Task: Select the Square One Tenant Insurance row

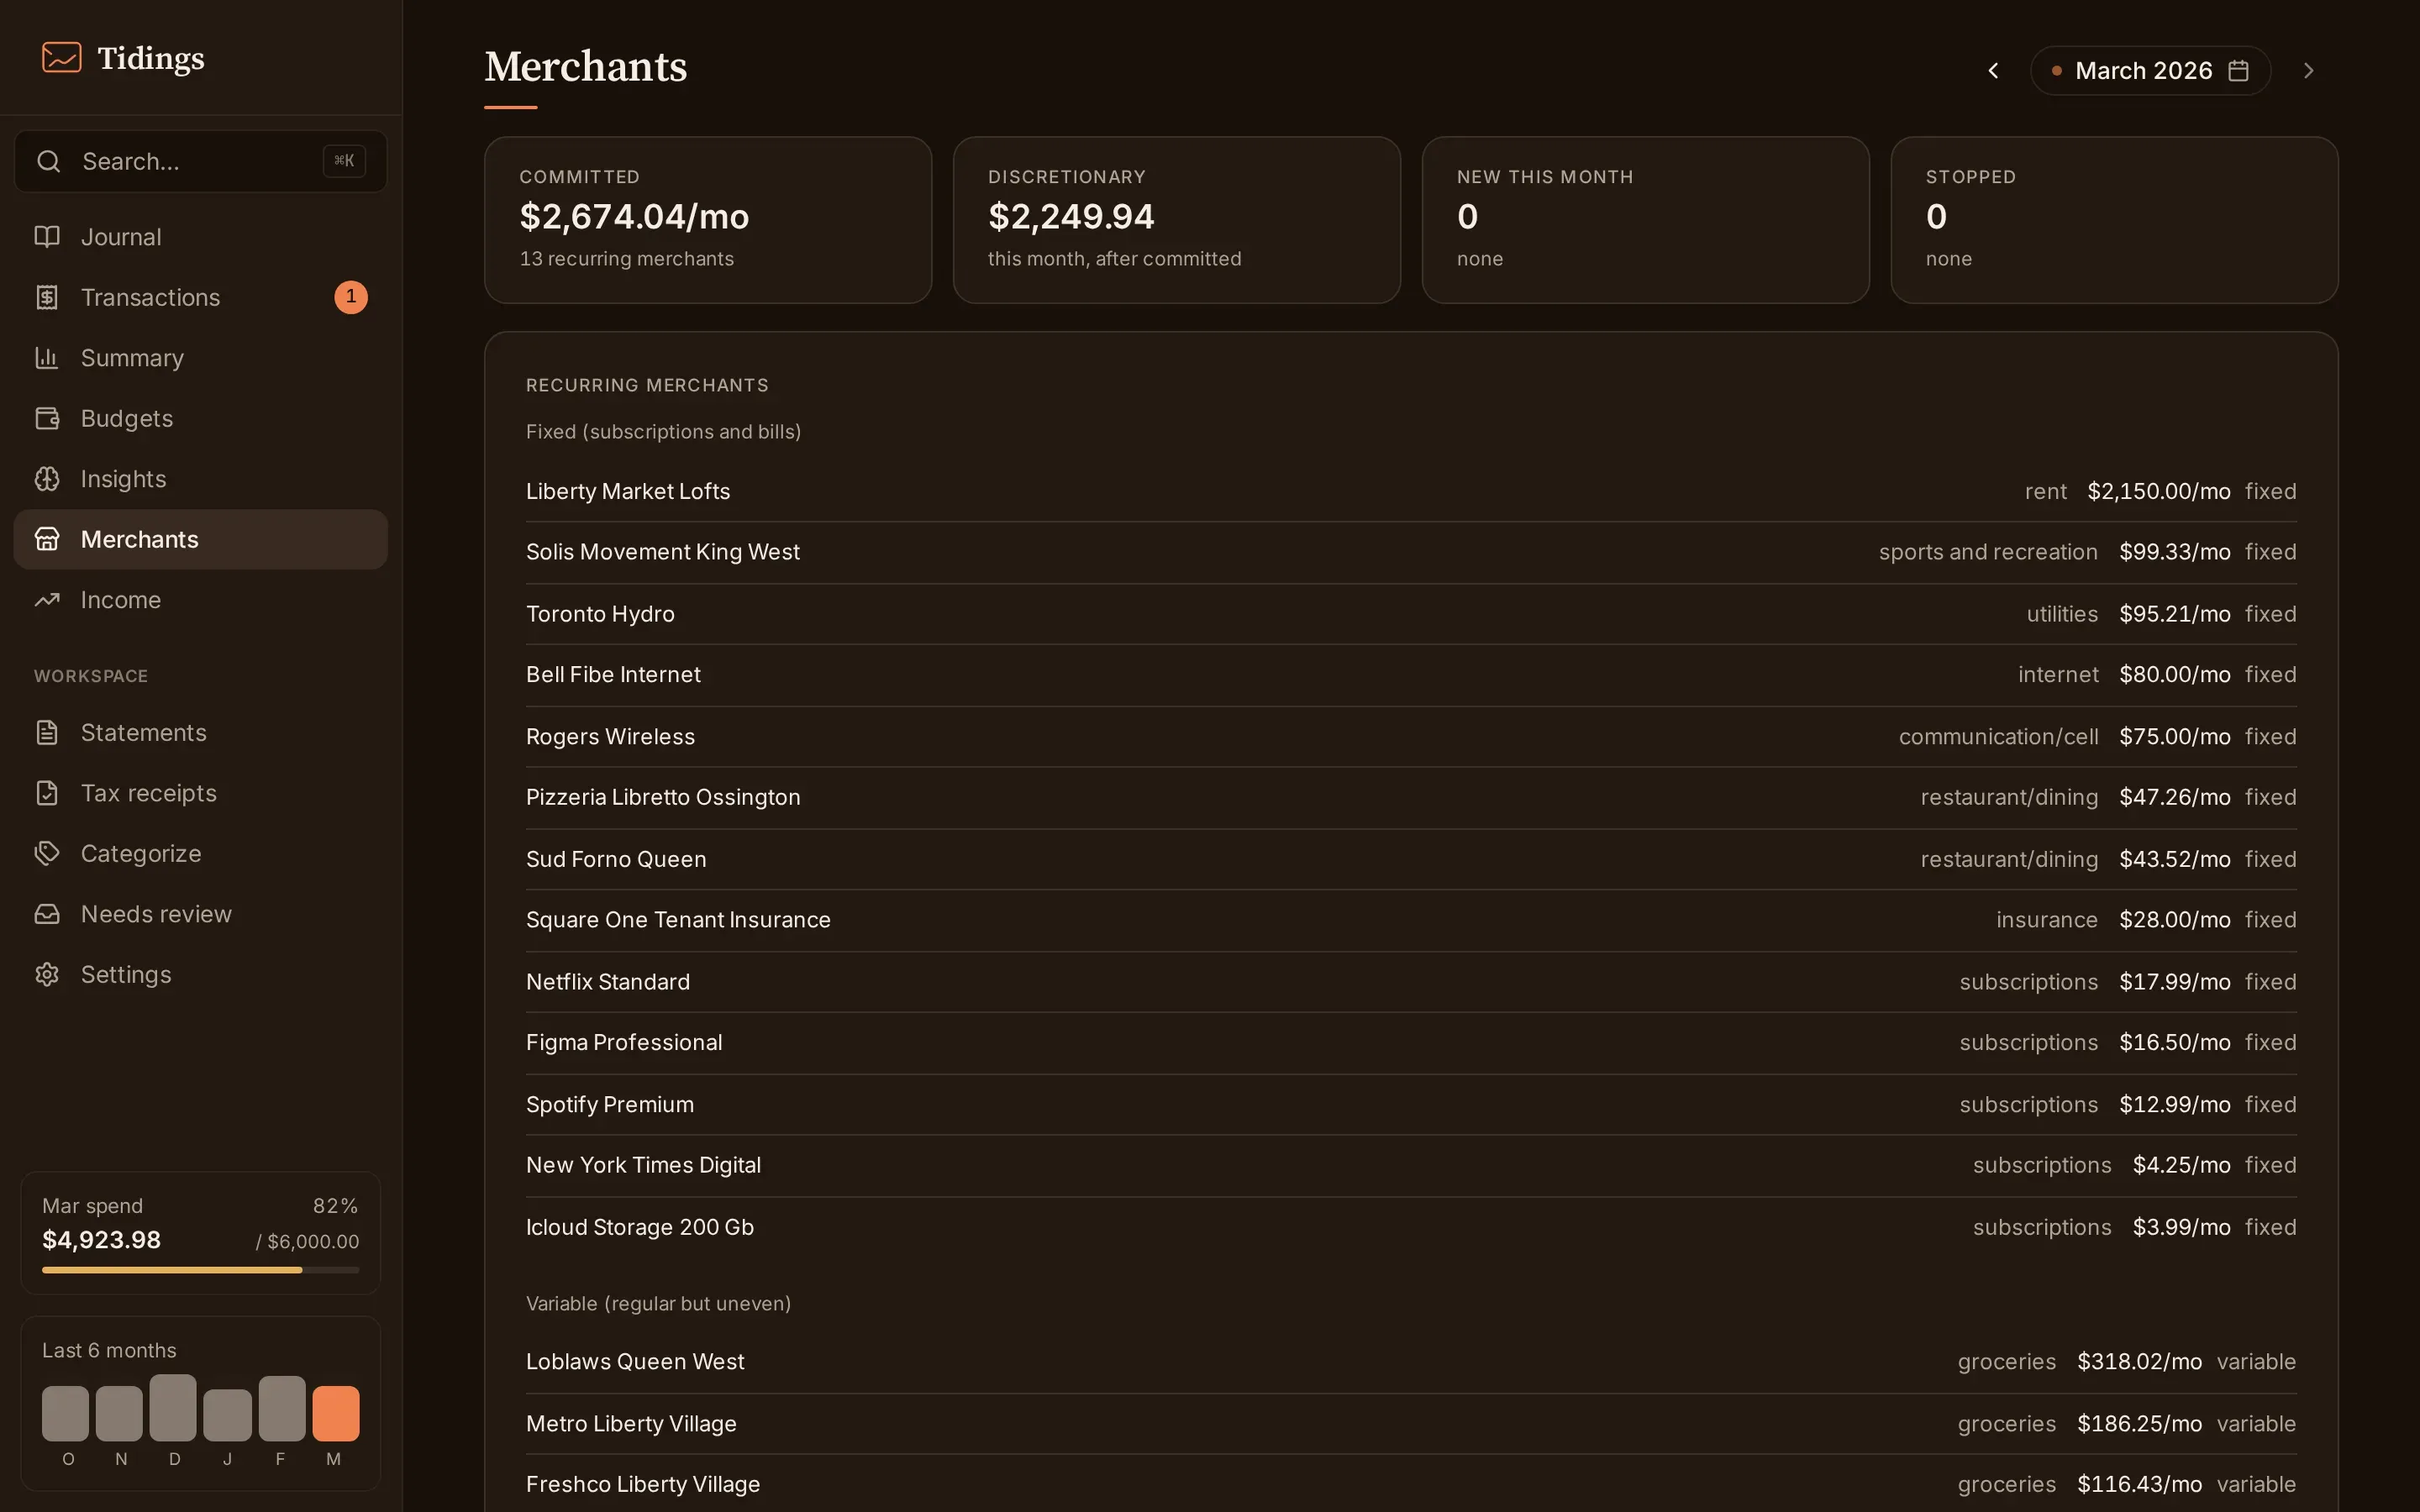Action: click(x=1411, y=920)
